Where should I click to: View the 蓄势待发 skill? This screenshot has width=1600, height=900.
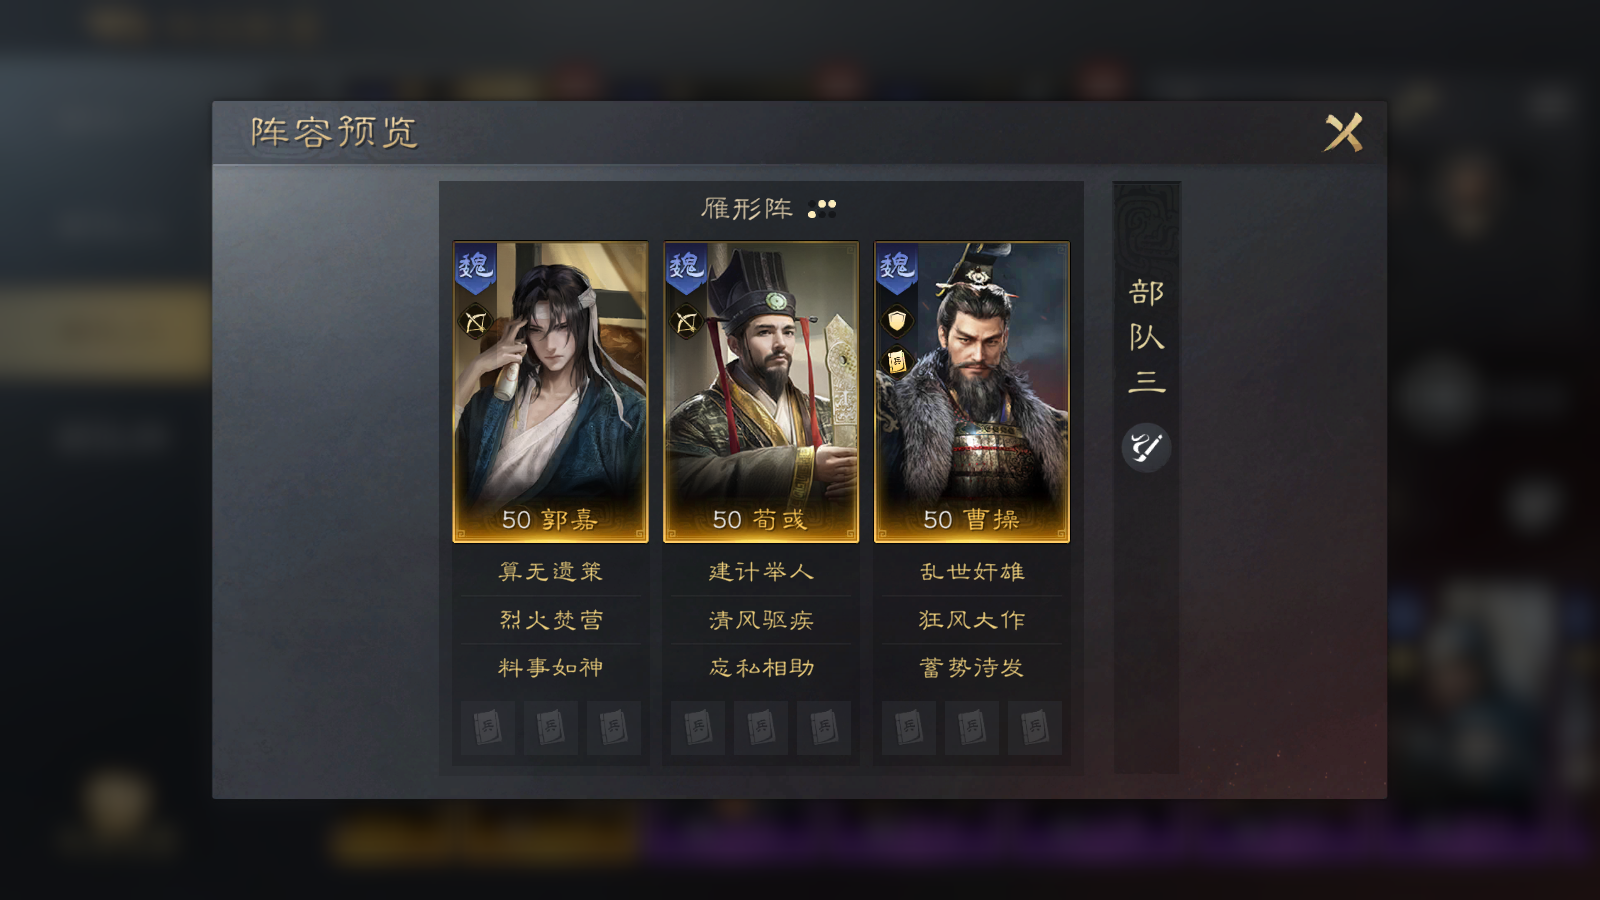point(972,668)
